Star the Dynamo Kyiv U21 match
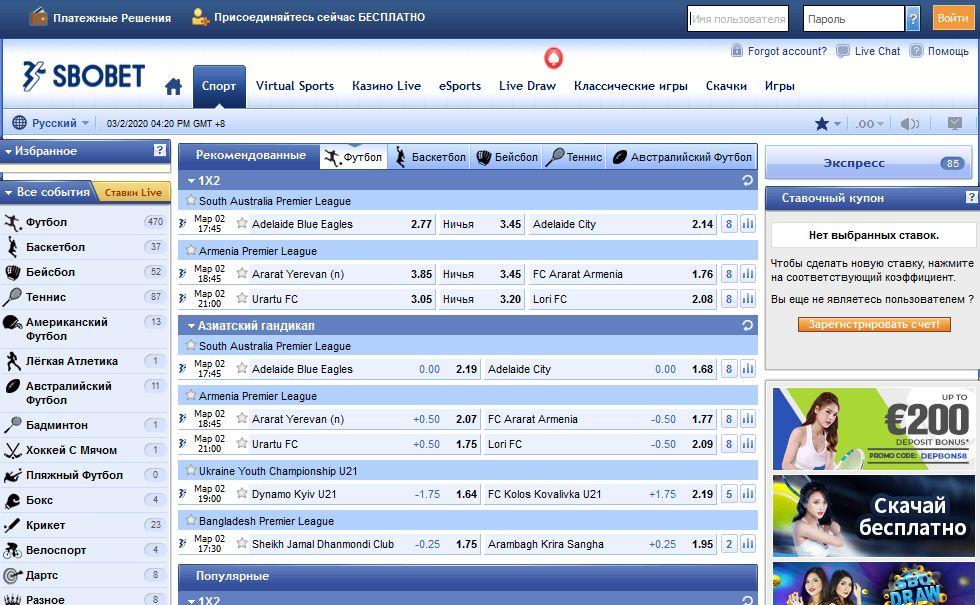This screenshot has height=605, width=980. tap(241, 493)
